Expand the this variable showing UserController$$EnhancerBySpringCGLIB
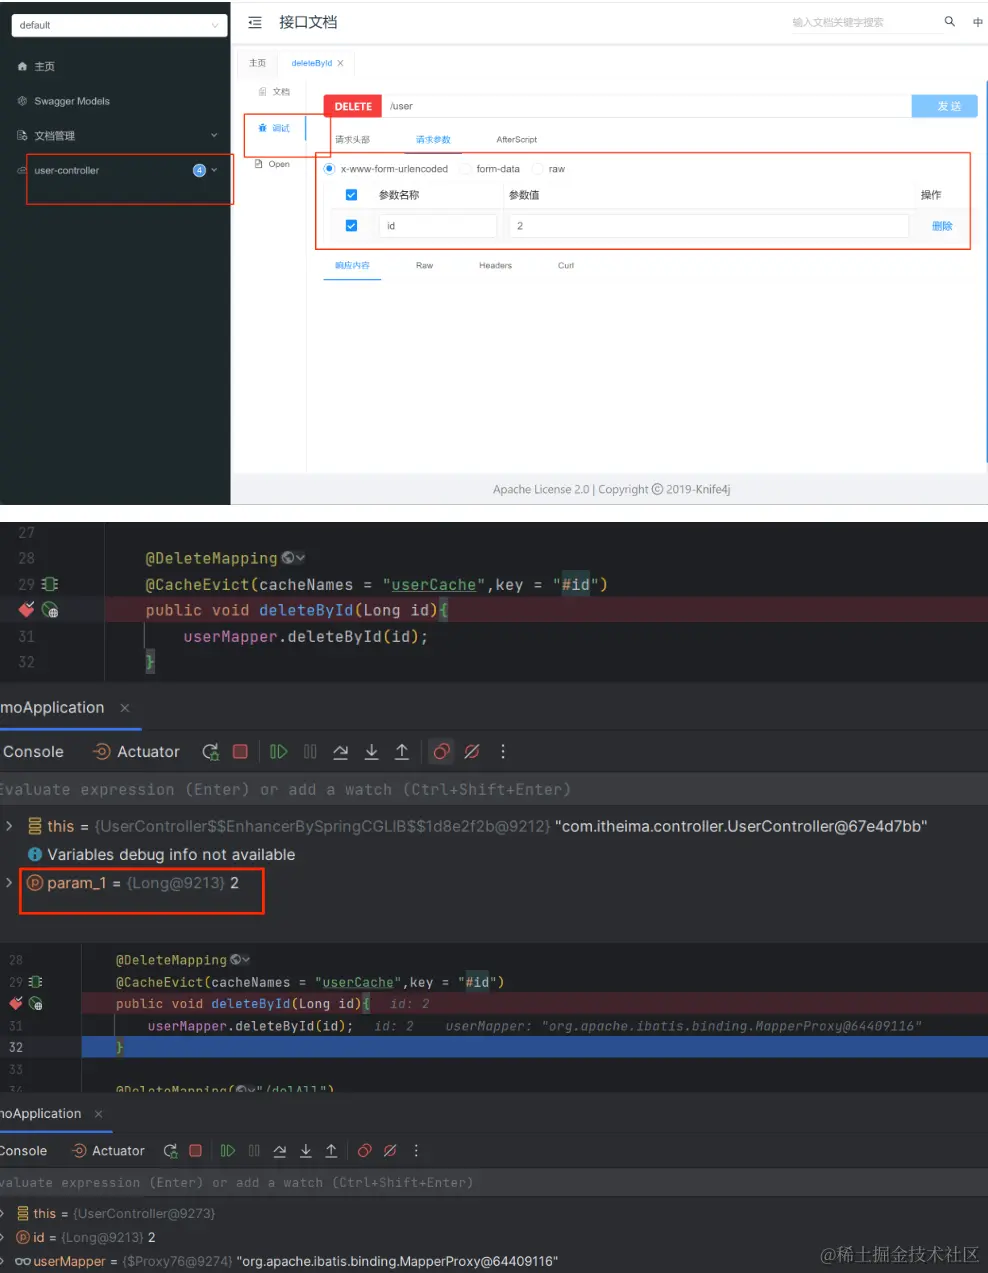This screenshot has width=988, height=1273. [x=9, y=826]
